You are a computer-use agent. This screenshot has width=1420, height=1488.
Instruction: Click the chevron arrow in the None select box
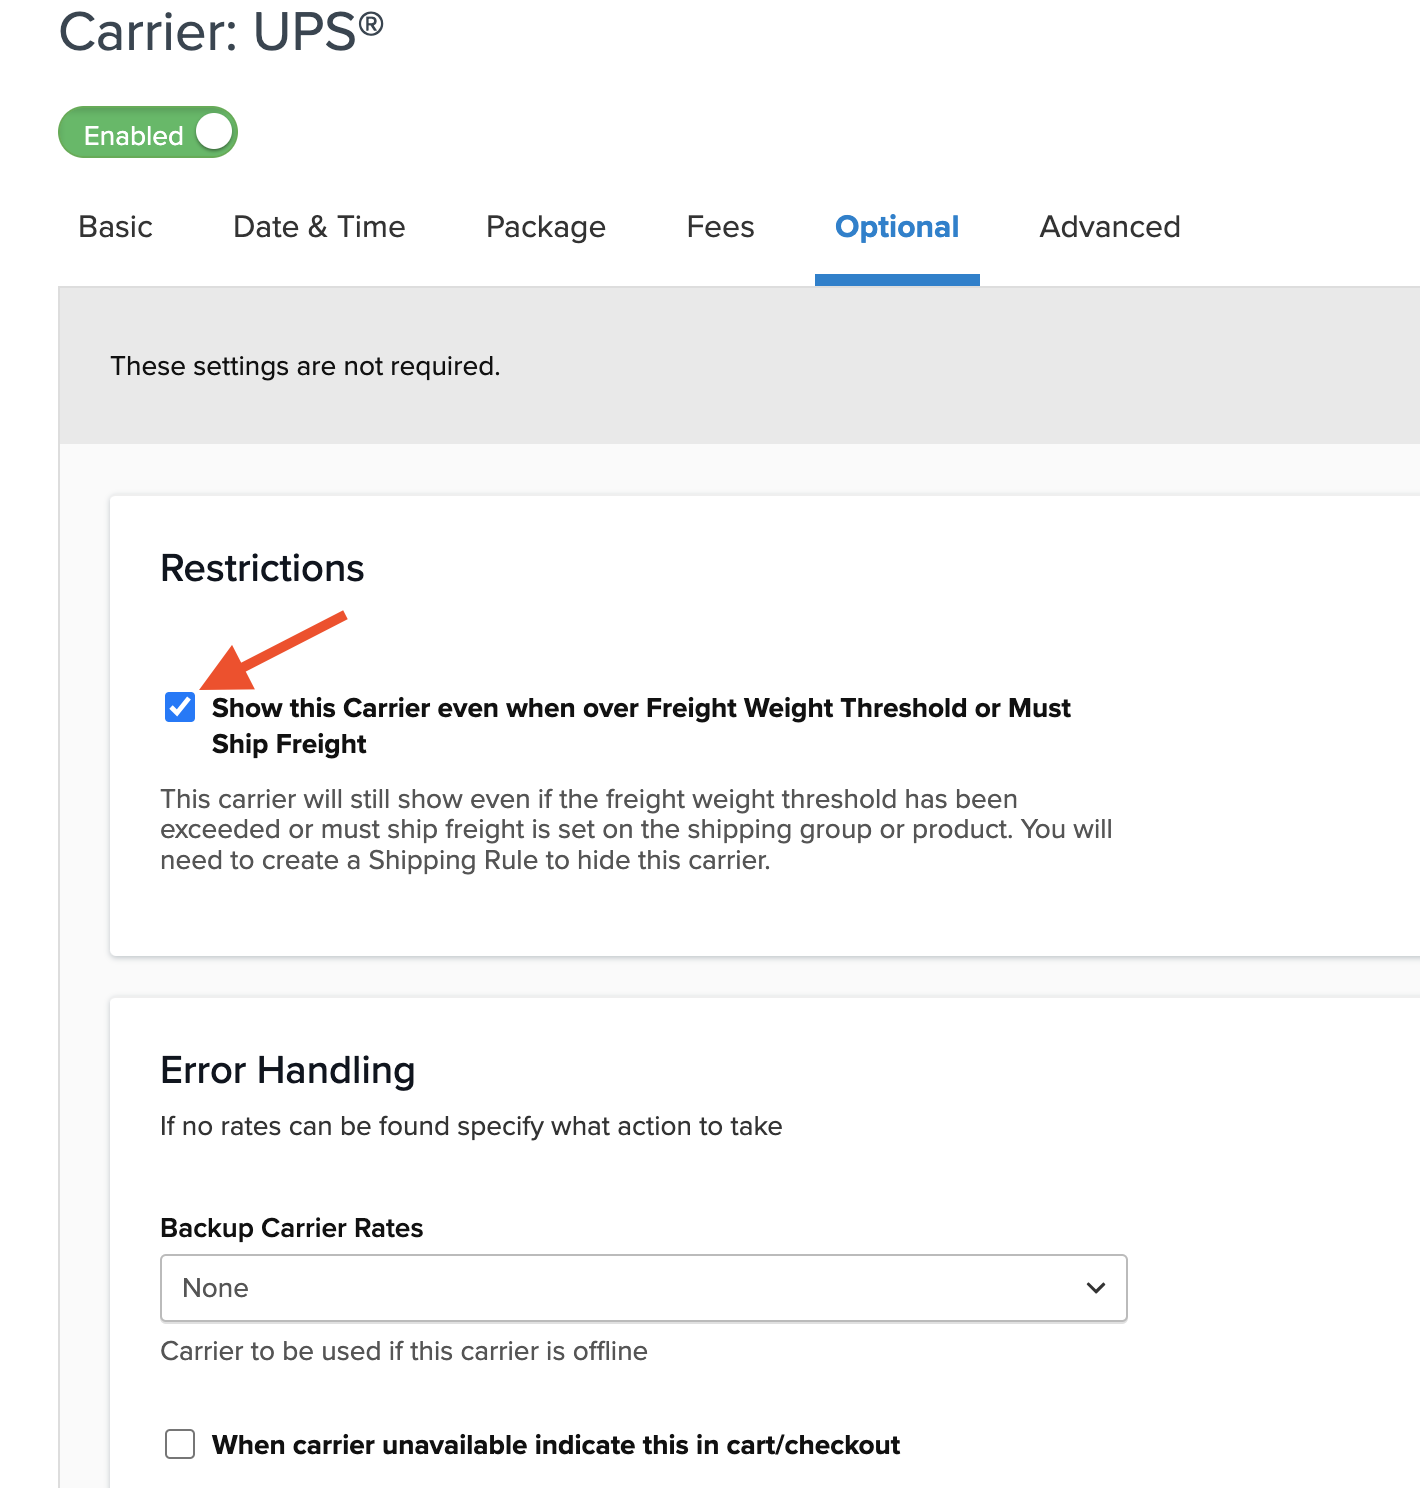[x=1096, y=1288]
